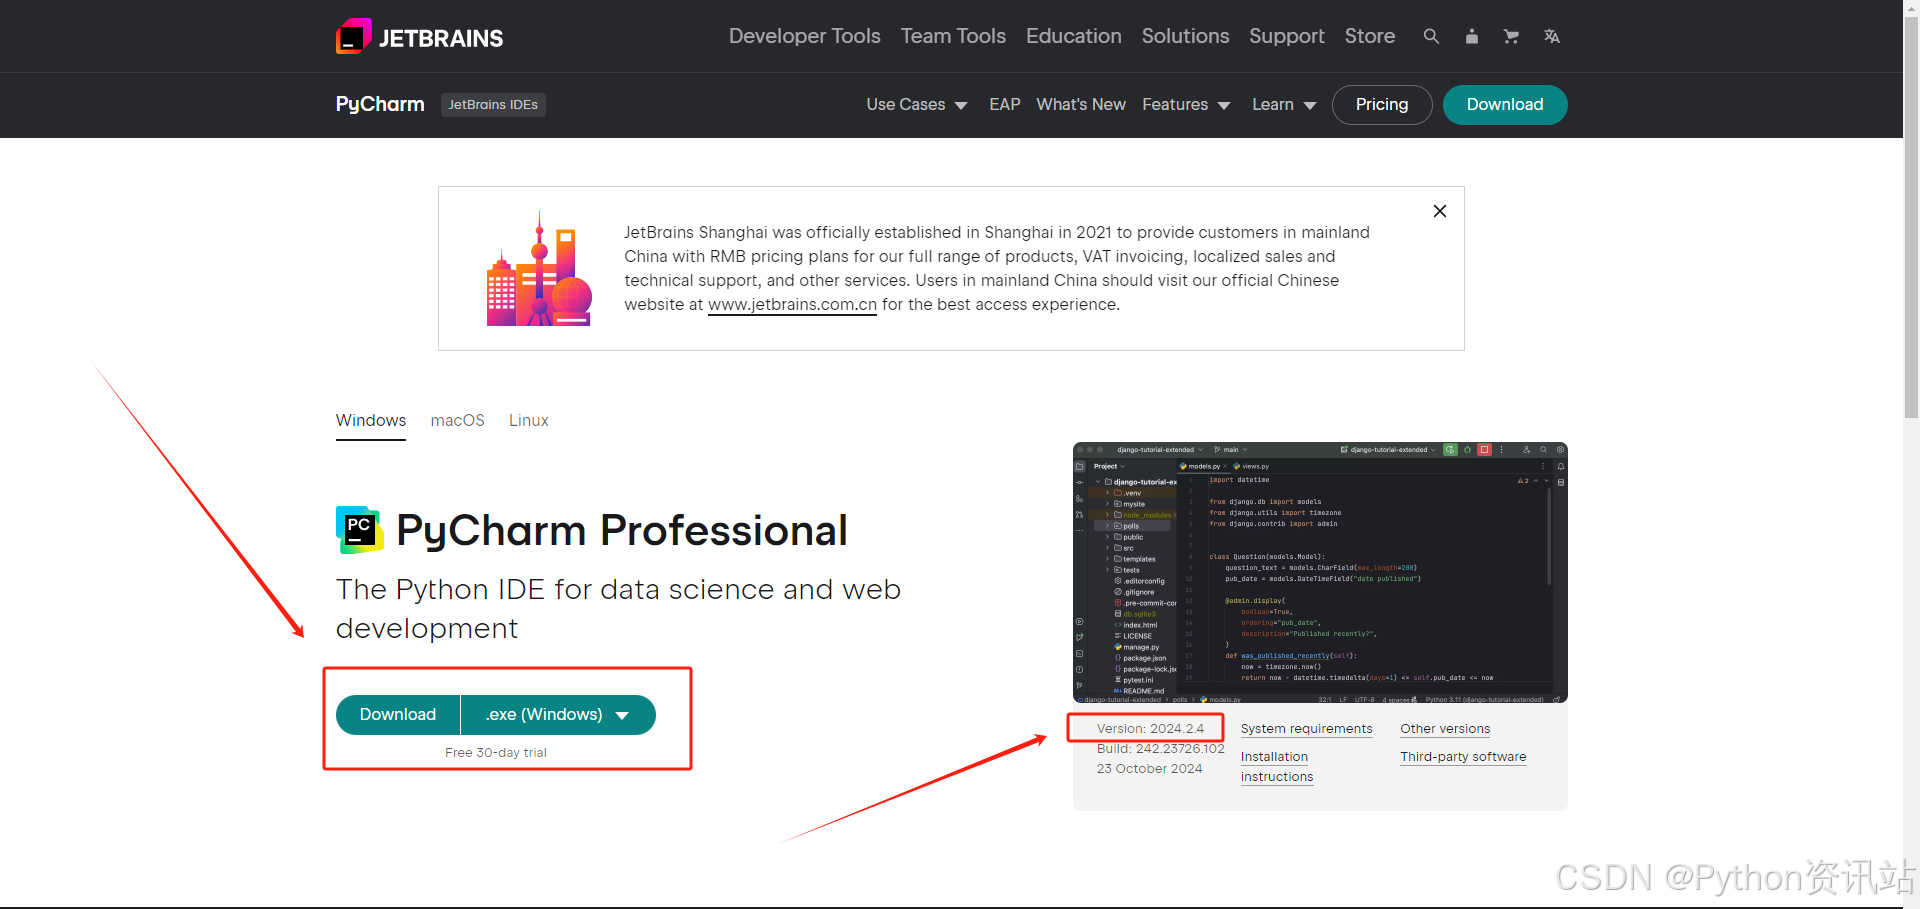Open System requirements link

[x=1306, y=729]
